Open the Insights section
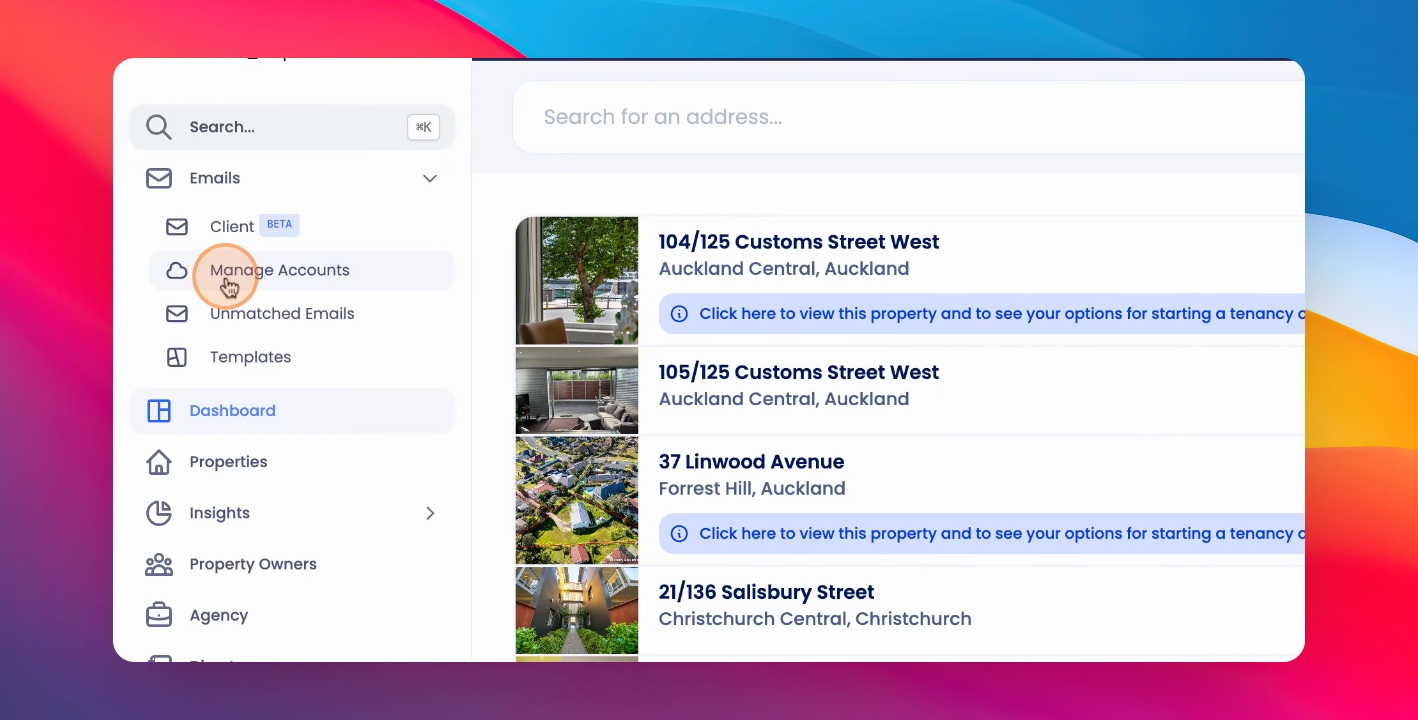The height and width of the screenshot is (720, 1418). [292, 513]
